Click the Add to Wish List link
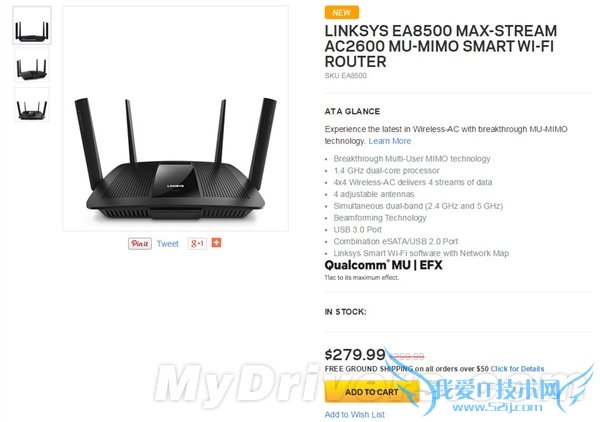Viewport: 600px width, 422px height. (354, 414)
